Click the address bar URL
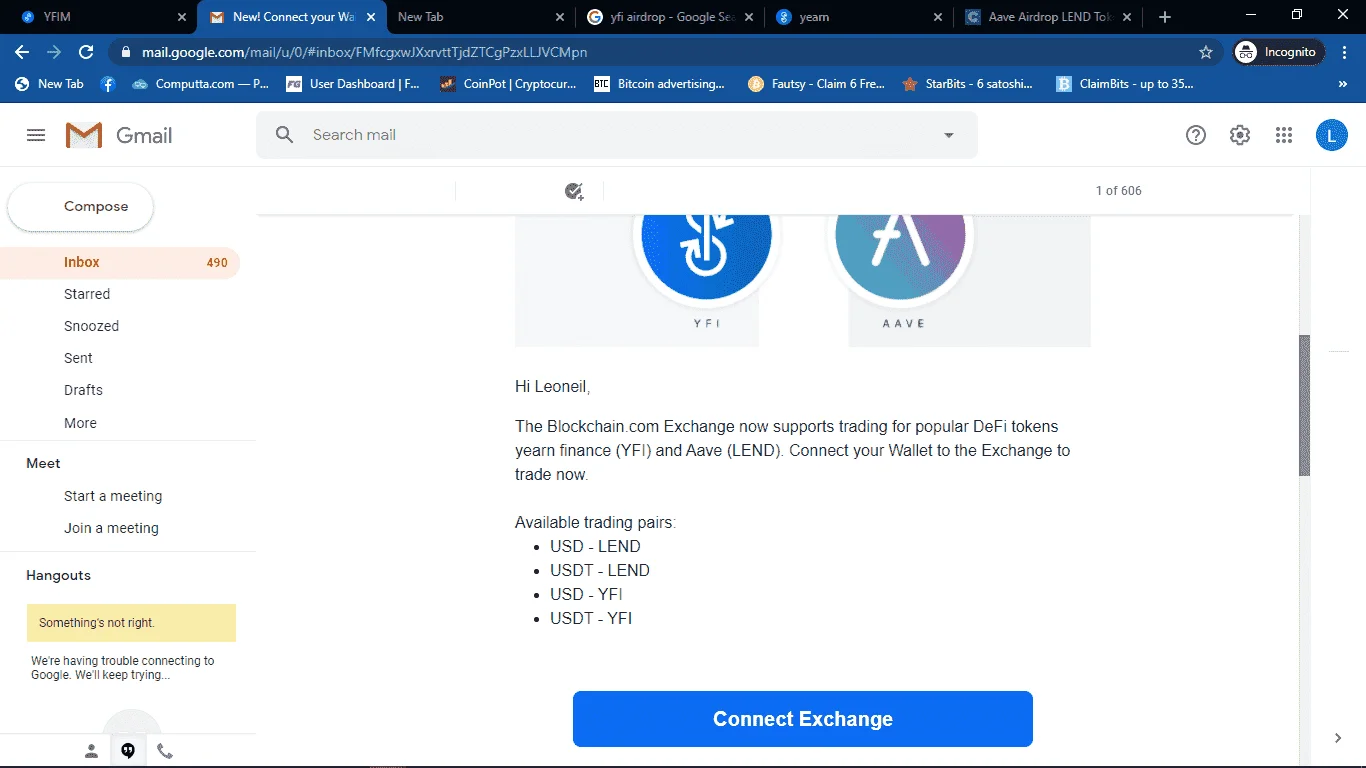The image size is (1366, 768). (x=364, y=52)
